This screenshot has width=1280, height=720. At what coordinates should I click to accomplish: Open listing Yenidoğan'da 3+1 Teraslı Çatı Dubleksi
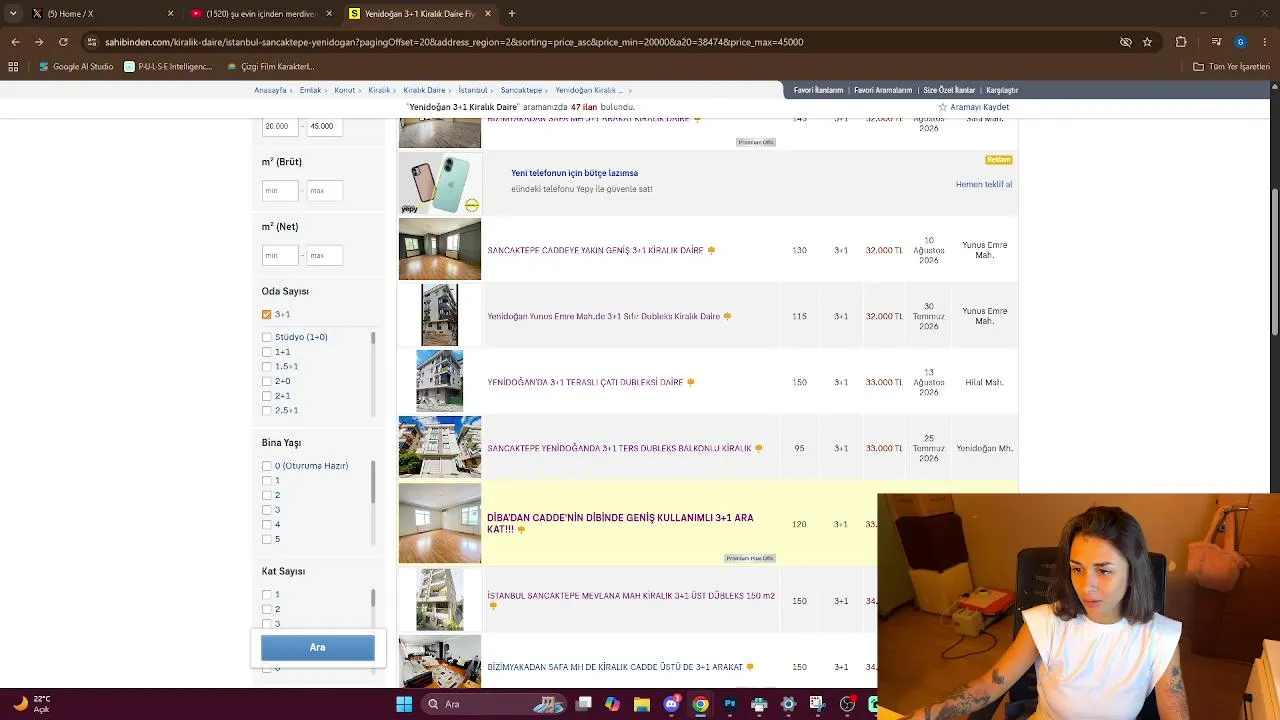585,382
